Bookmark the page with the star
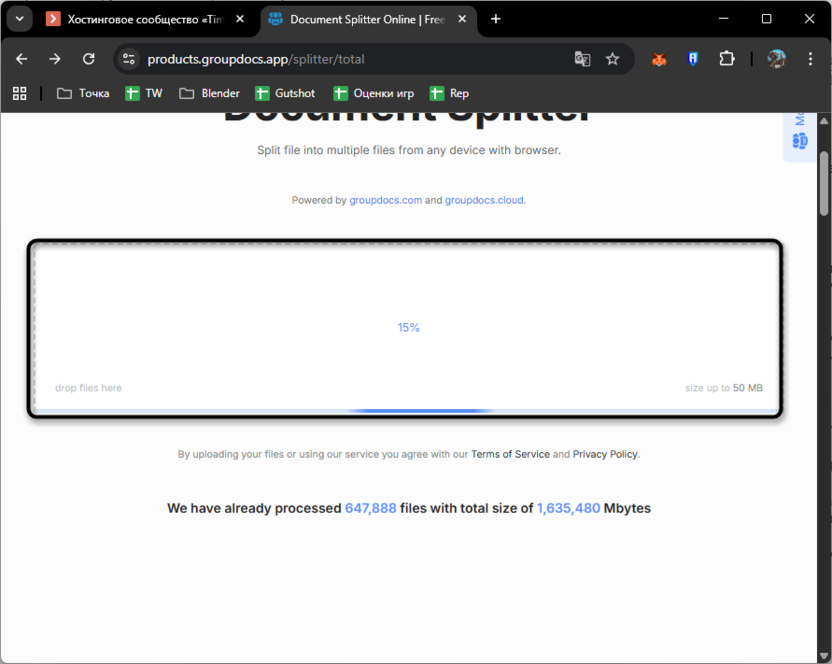The image size is (832, 664). 613,59
